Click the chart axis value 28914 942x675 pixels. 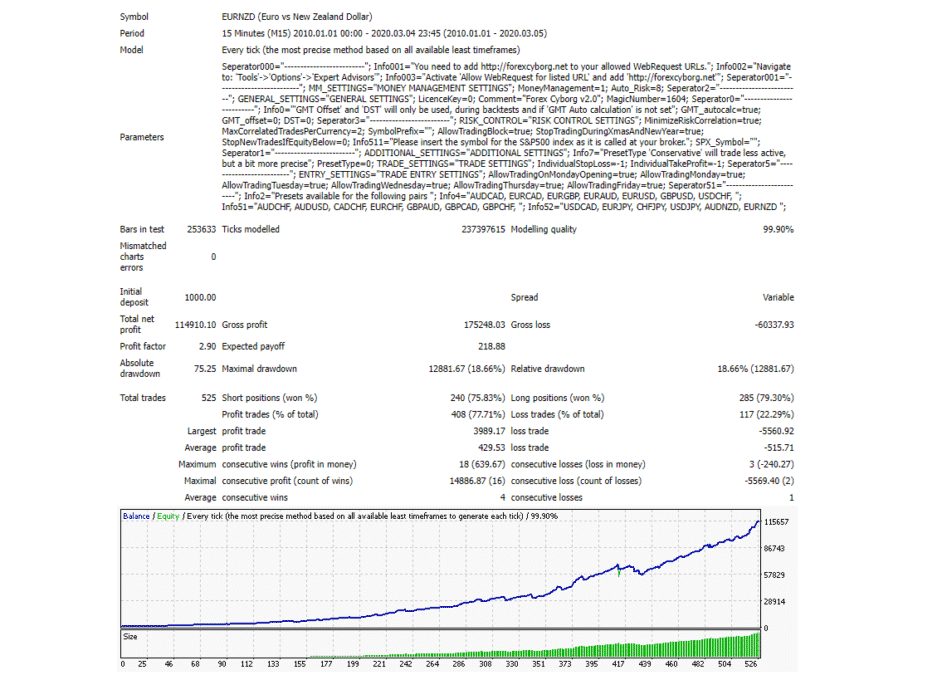click(x=774, y=602)
